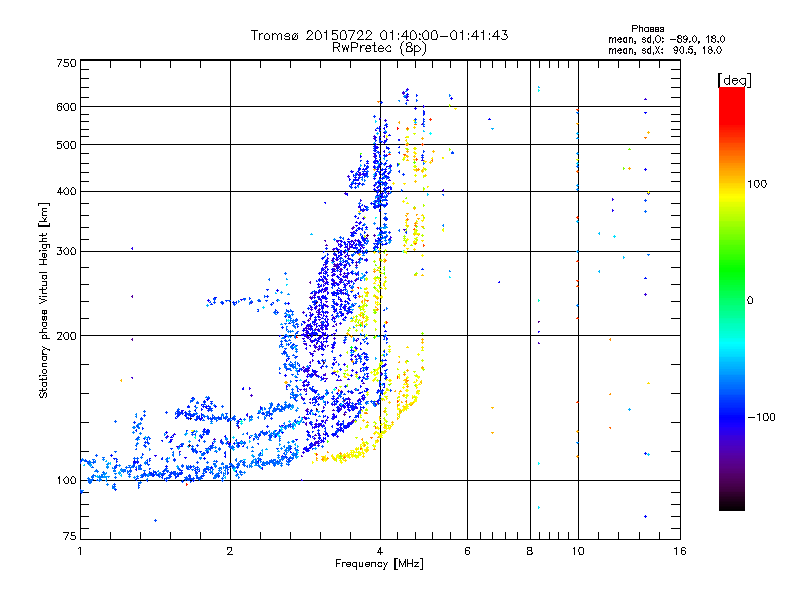Click the y-axis label "500"

66,145
